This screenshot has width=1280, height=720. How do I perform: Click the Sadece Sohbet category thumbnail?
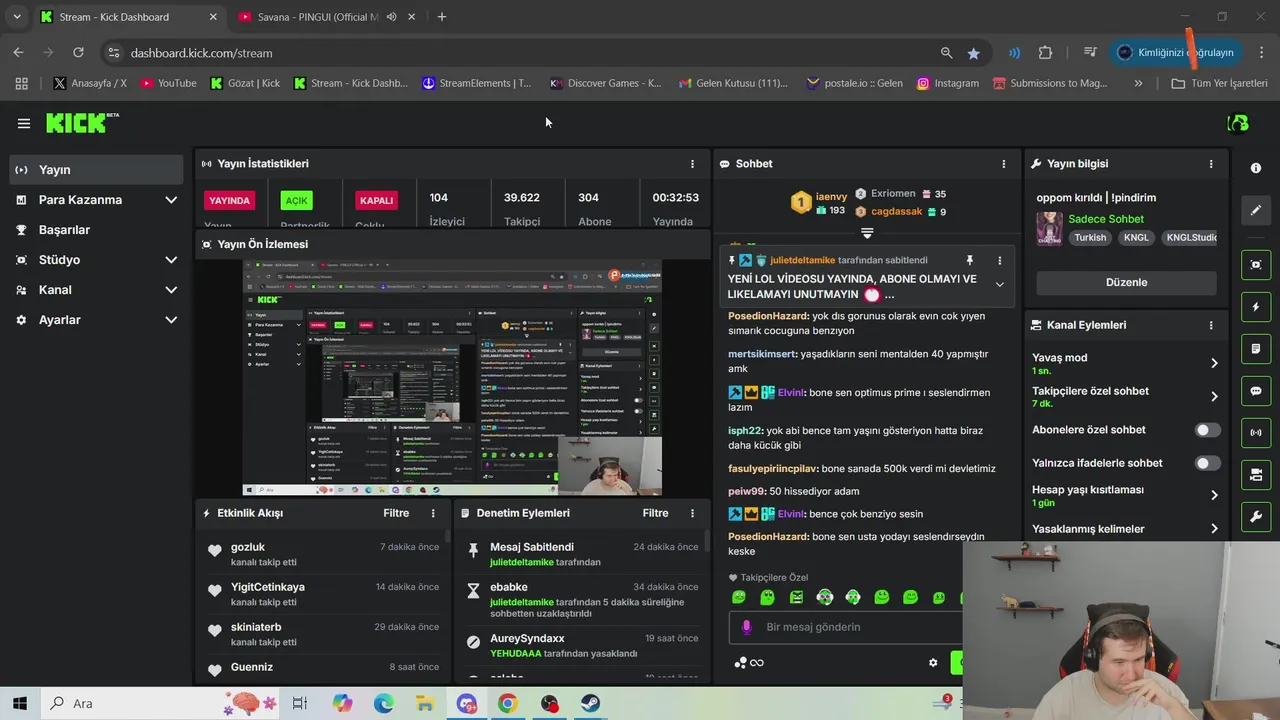pos(1049,228)
